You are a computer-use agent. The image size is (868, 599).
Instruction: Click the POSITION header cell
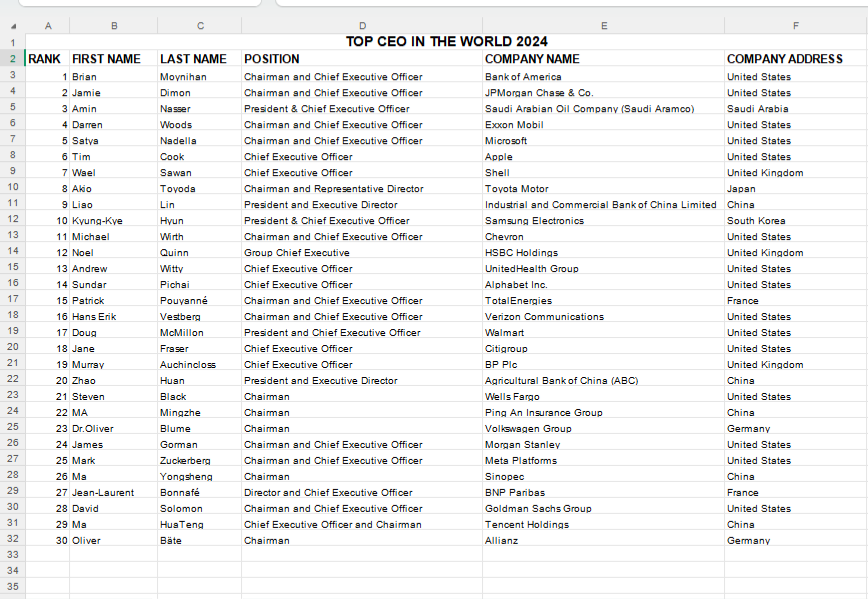pyautogui.click(x=362, y=59)
